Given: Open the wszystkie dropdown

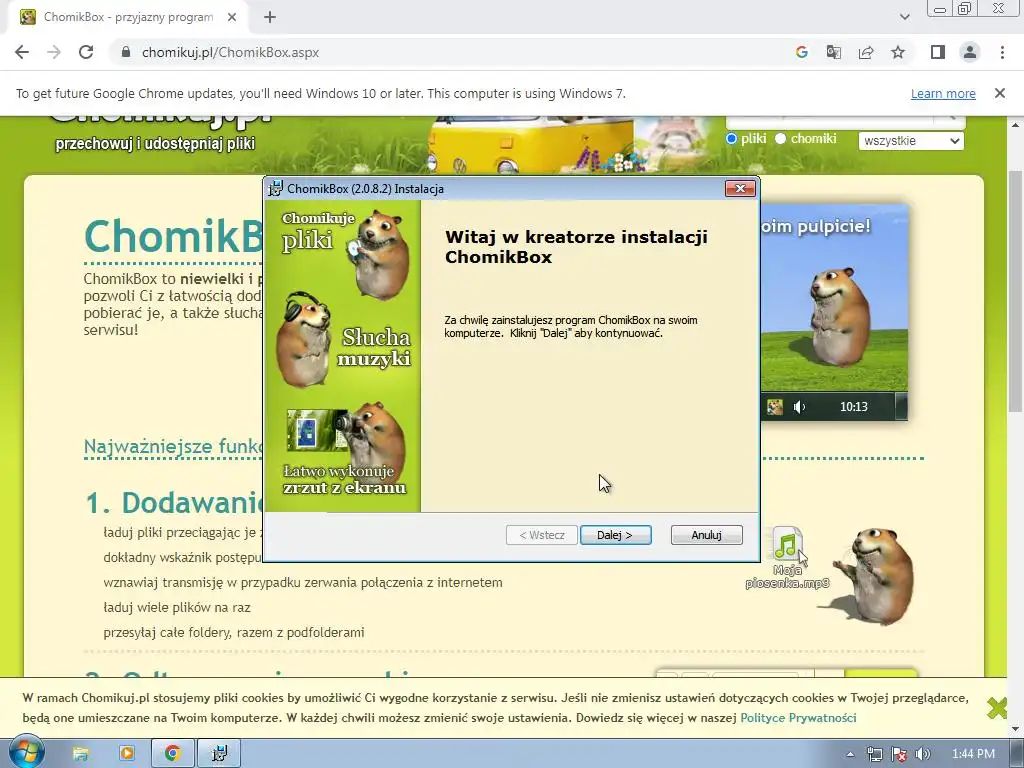Looking at the screenshot, I should (x=911, y=140).
